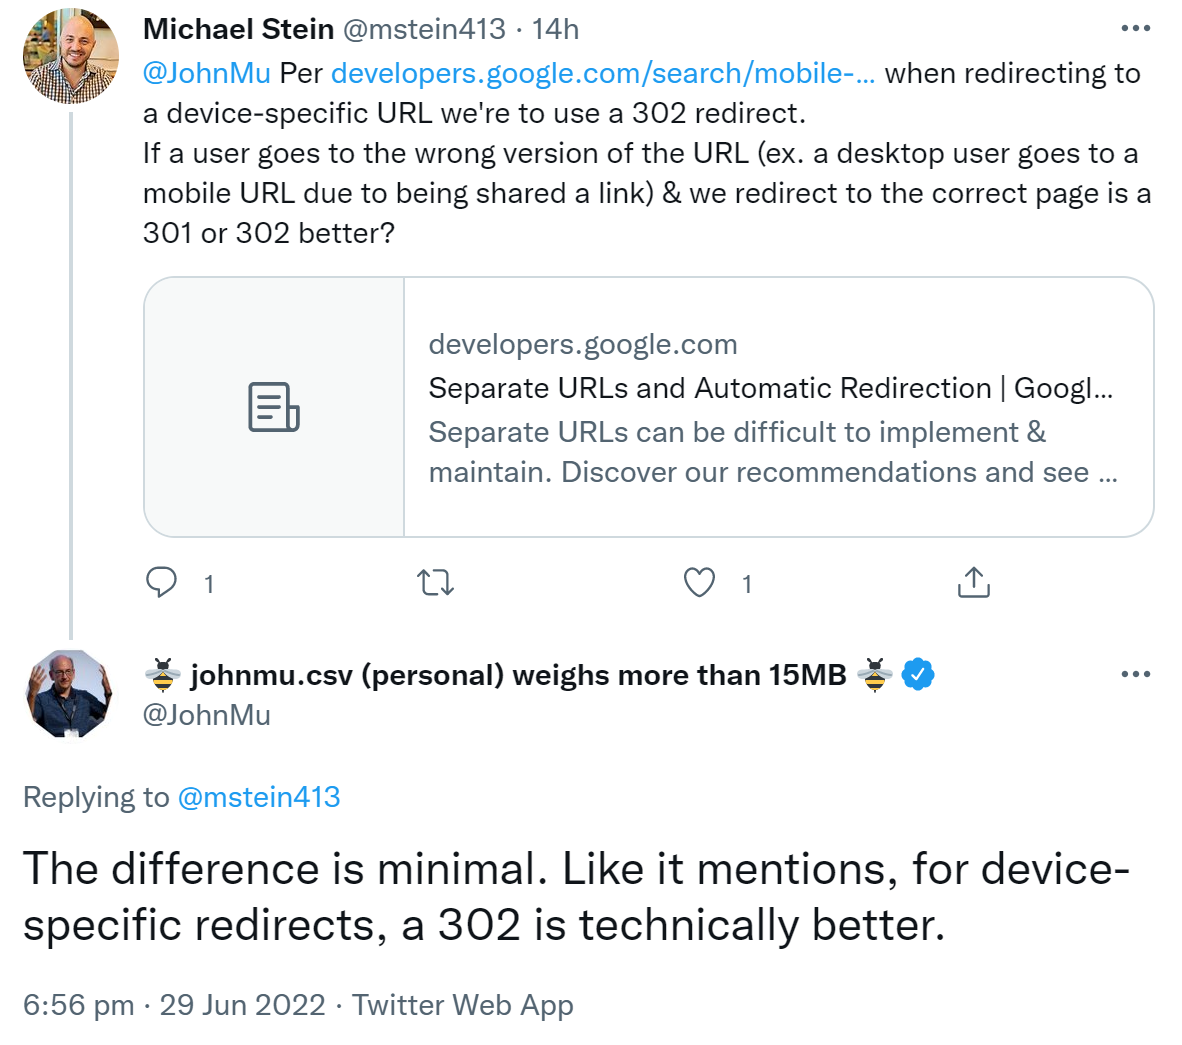Open the more options menu on JohnMu's reply
The image size is (1182, 1045).
click(x=1136, y=674)
